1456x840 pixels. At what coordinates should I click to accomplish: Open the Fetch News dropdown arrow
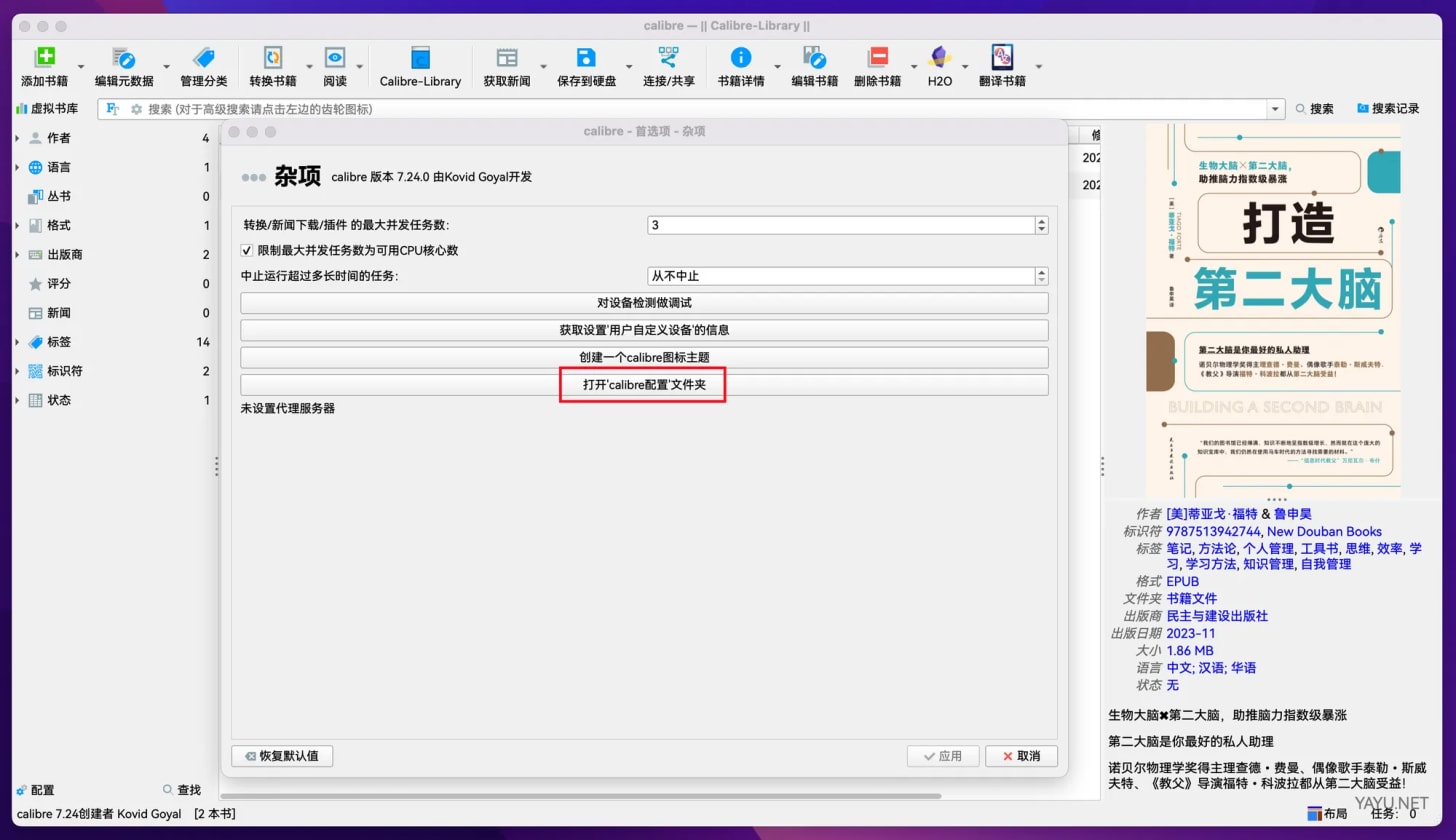click(x=544, y=67)
